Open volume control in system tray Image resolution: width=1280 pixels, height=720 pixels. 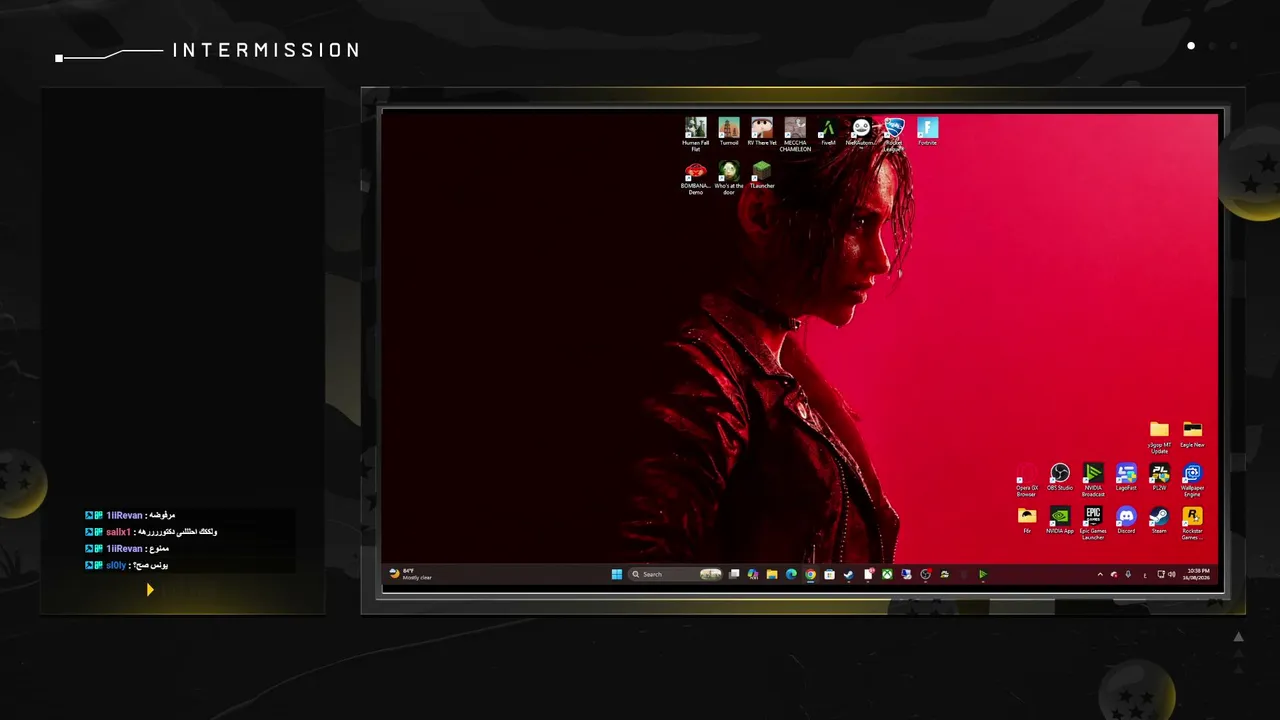coord(1171,574)
